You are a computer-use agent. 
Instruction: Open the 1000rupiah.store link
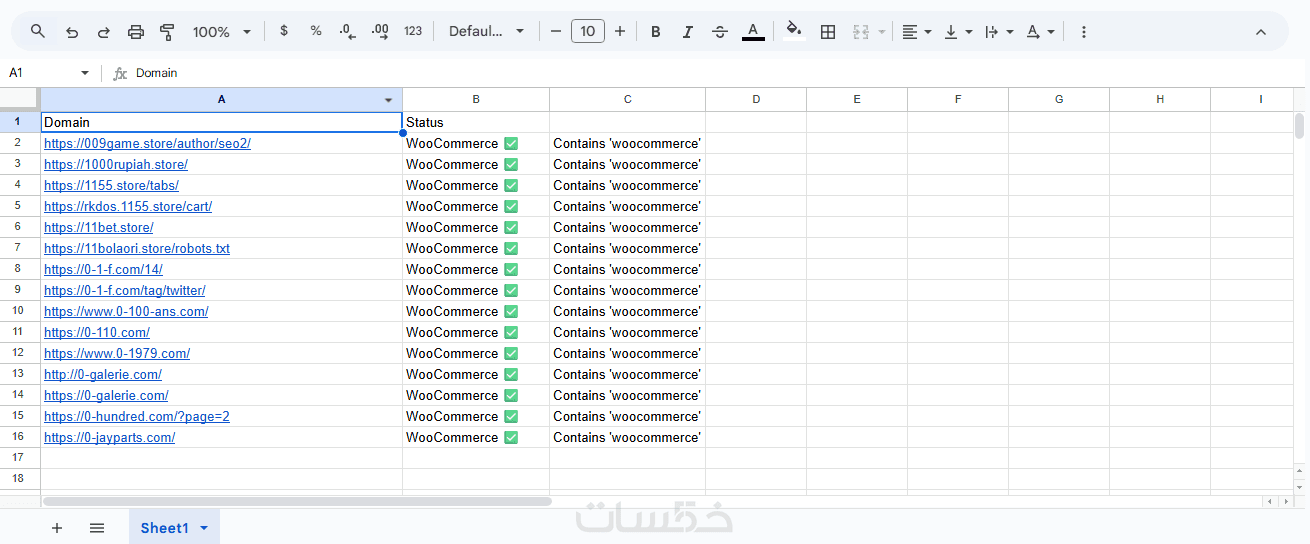(x=116, y=164)
